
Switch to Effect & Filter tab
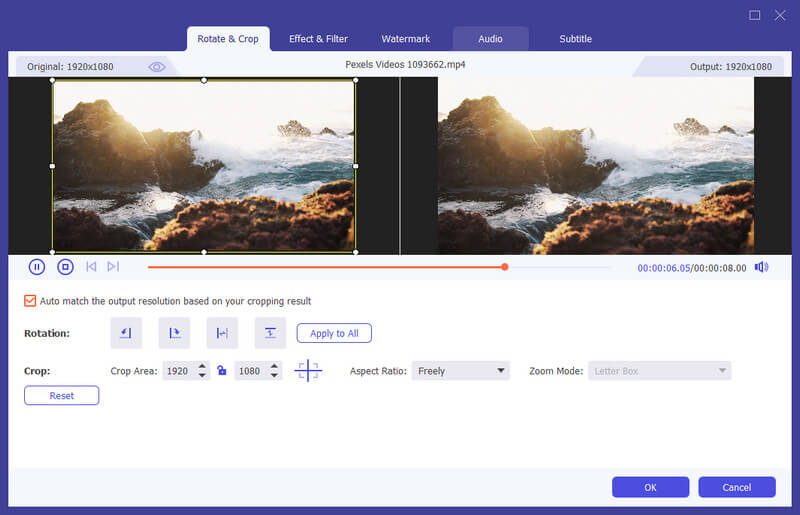click(318, 39)
